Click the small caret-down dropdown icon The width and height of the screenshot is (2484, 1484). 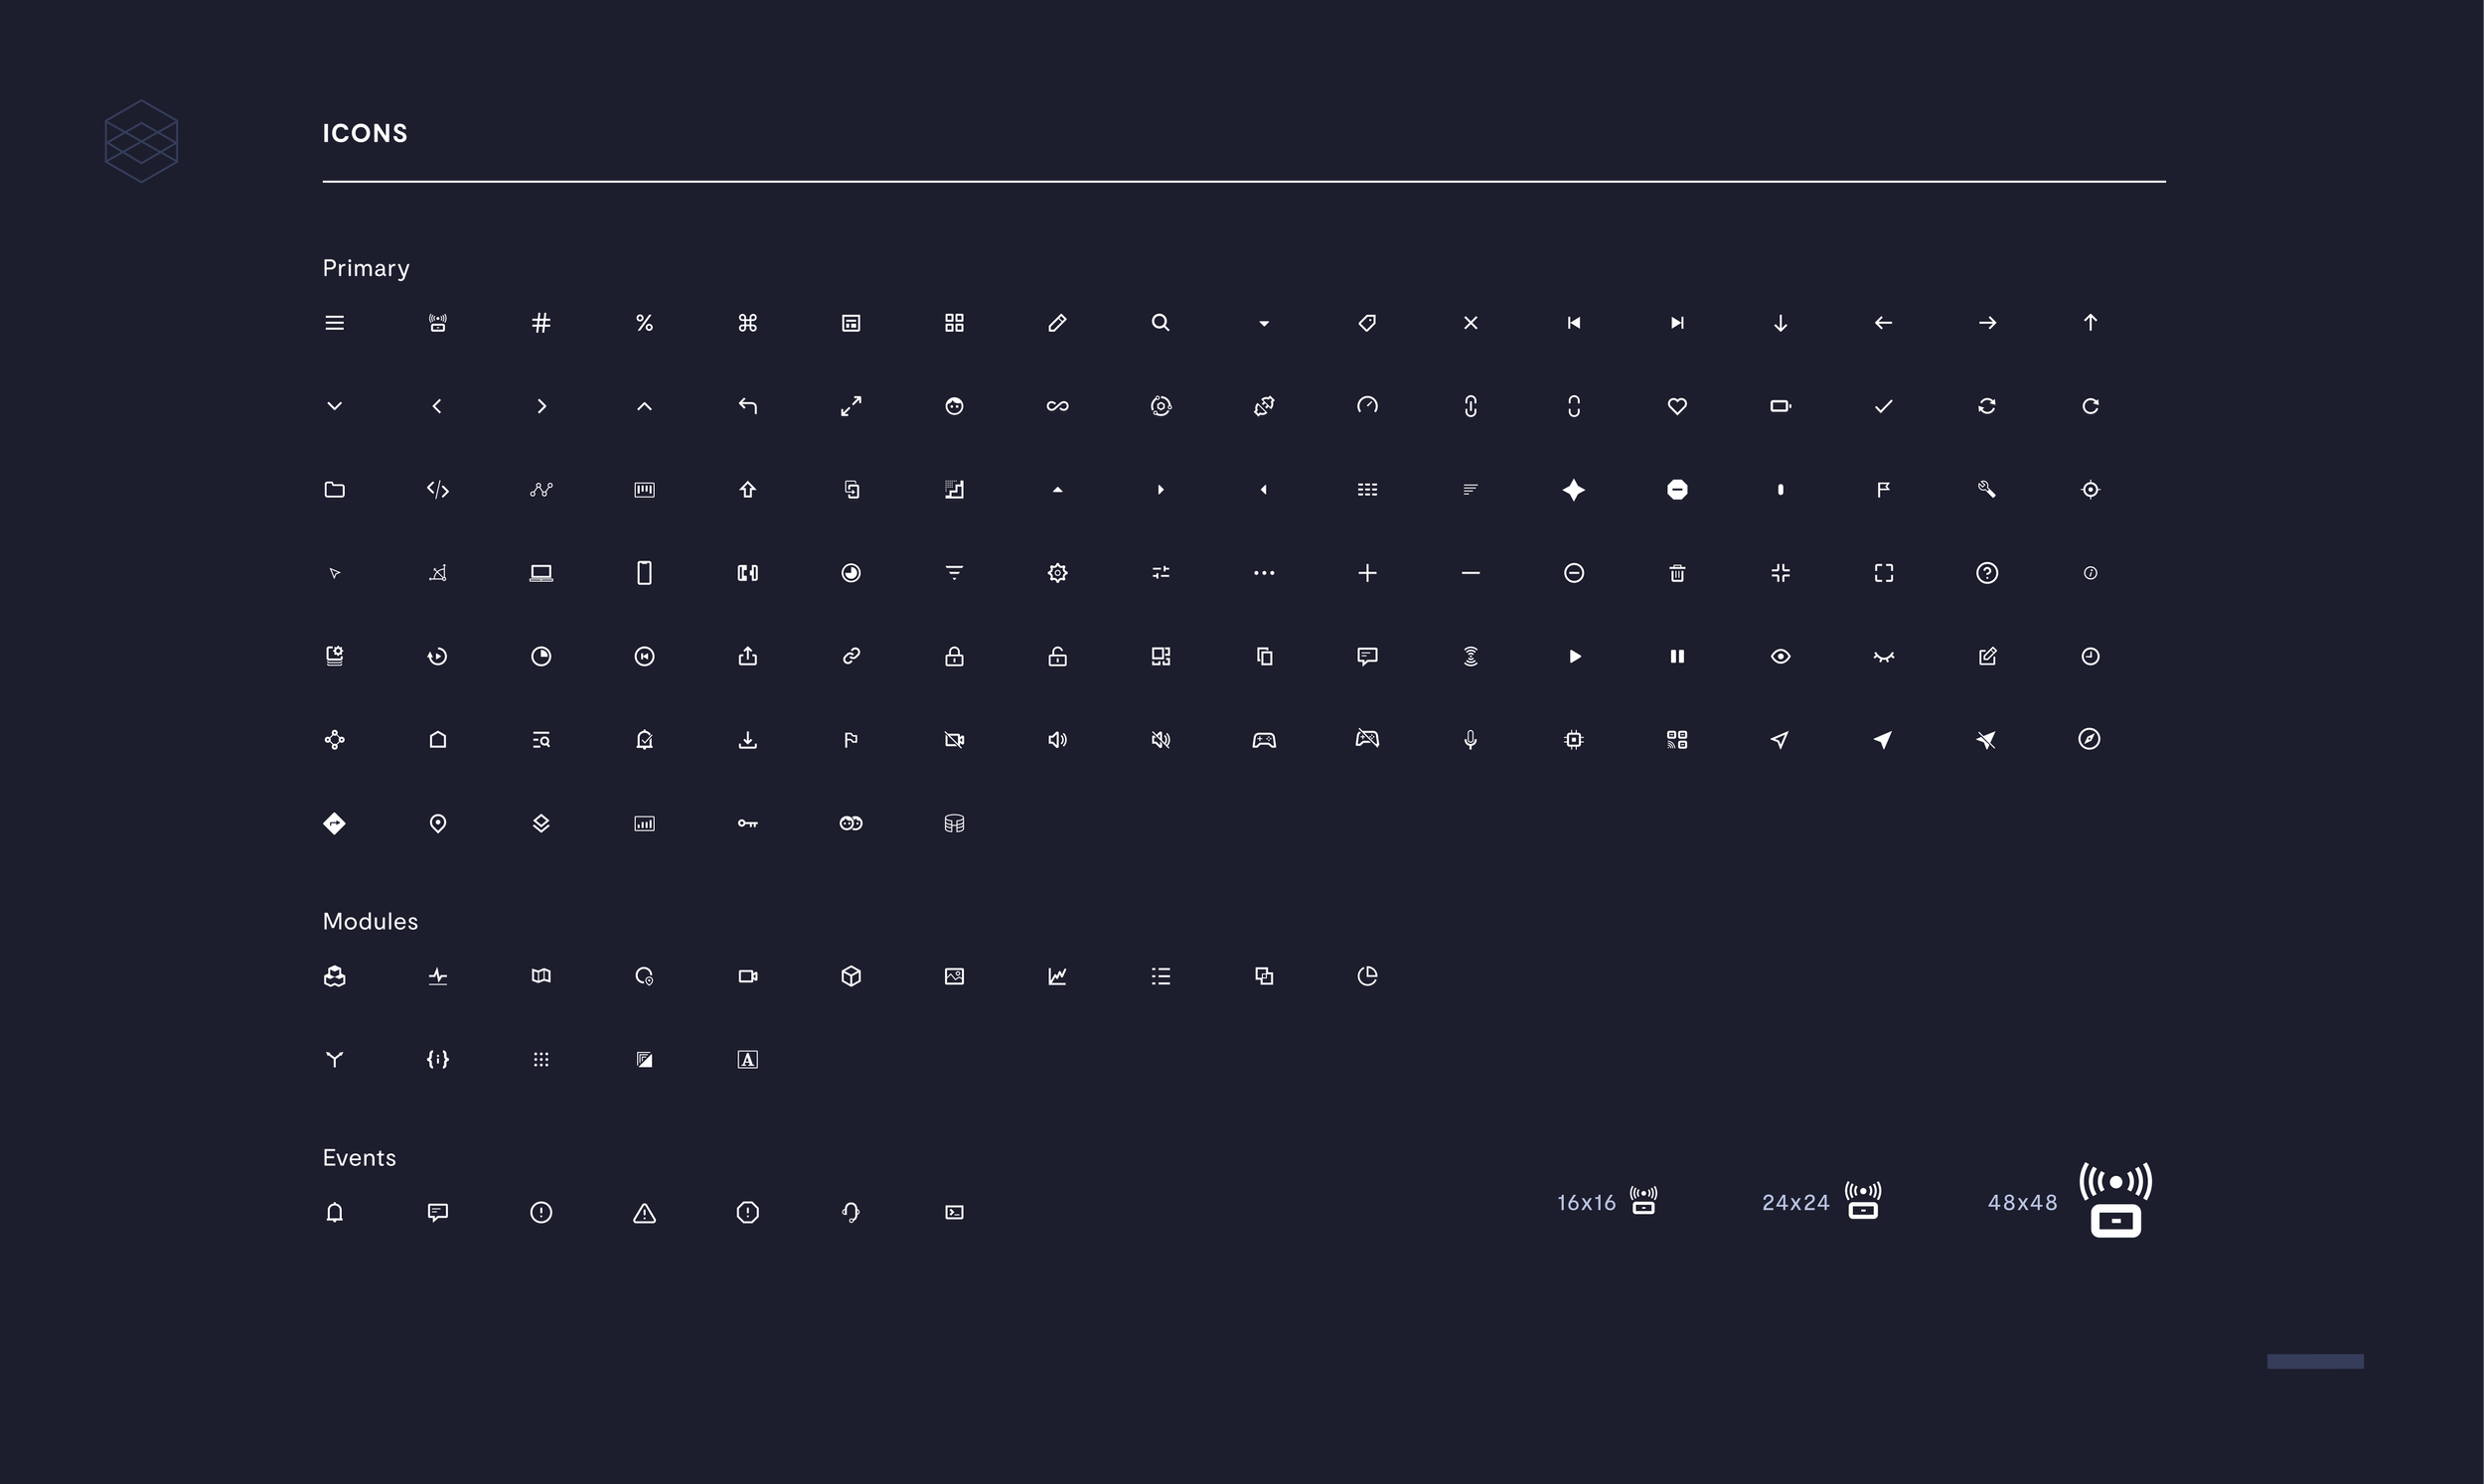[1264, 324]
